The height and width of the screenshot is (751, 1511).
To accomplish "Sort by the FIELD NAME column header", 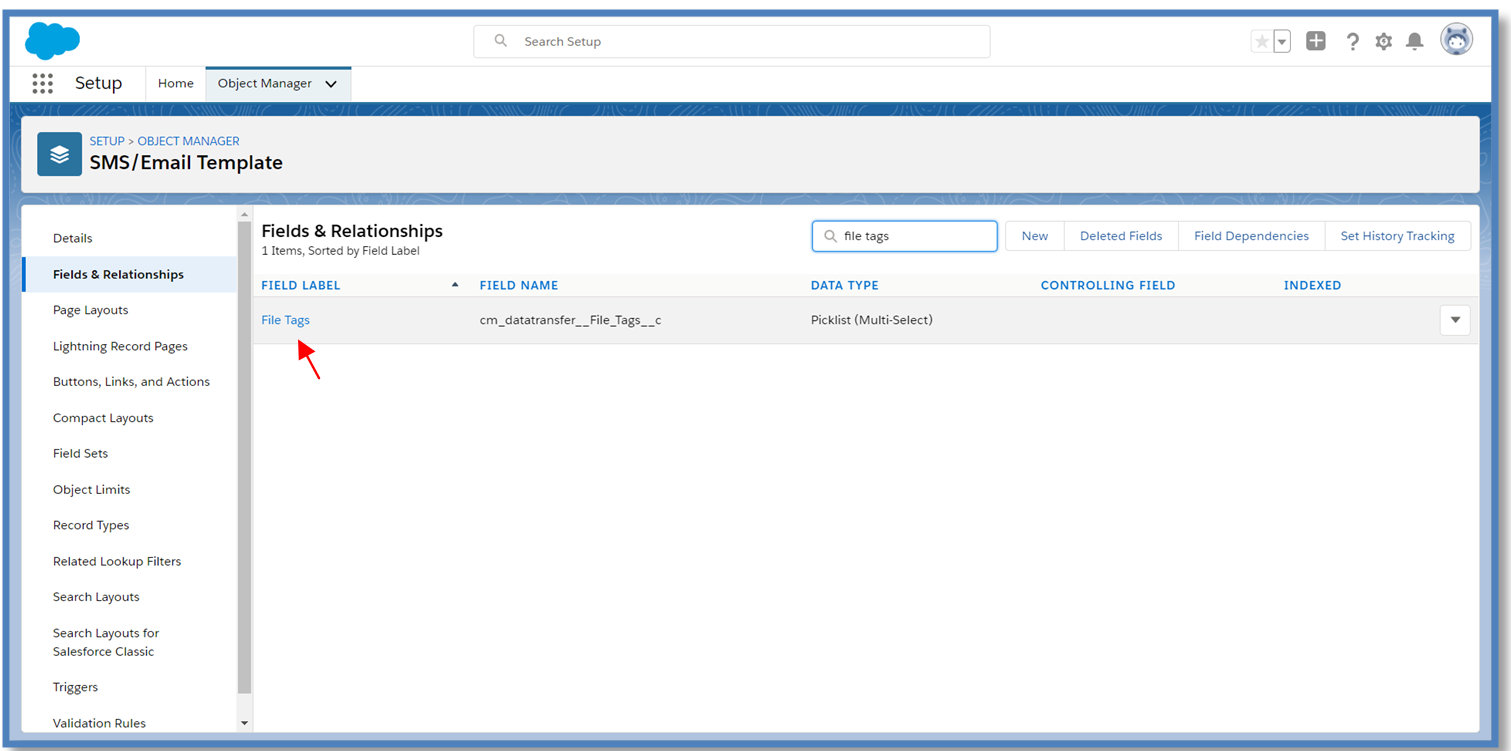I will pyautogui.click(x=519, y=285).
